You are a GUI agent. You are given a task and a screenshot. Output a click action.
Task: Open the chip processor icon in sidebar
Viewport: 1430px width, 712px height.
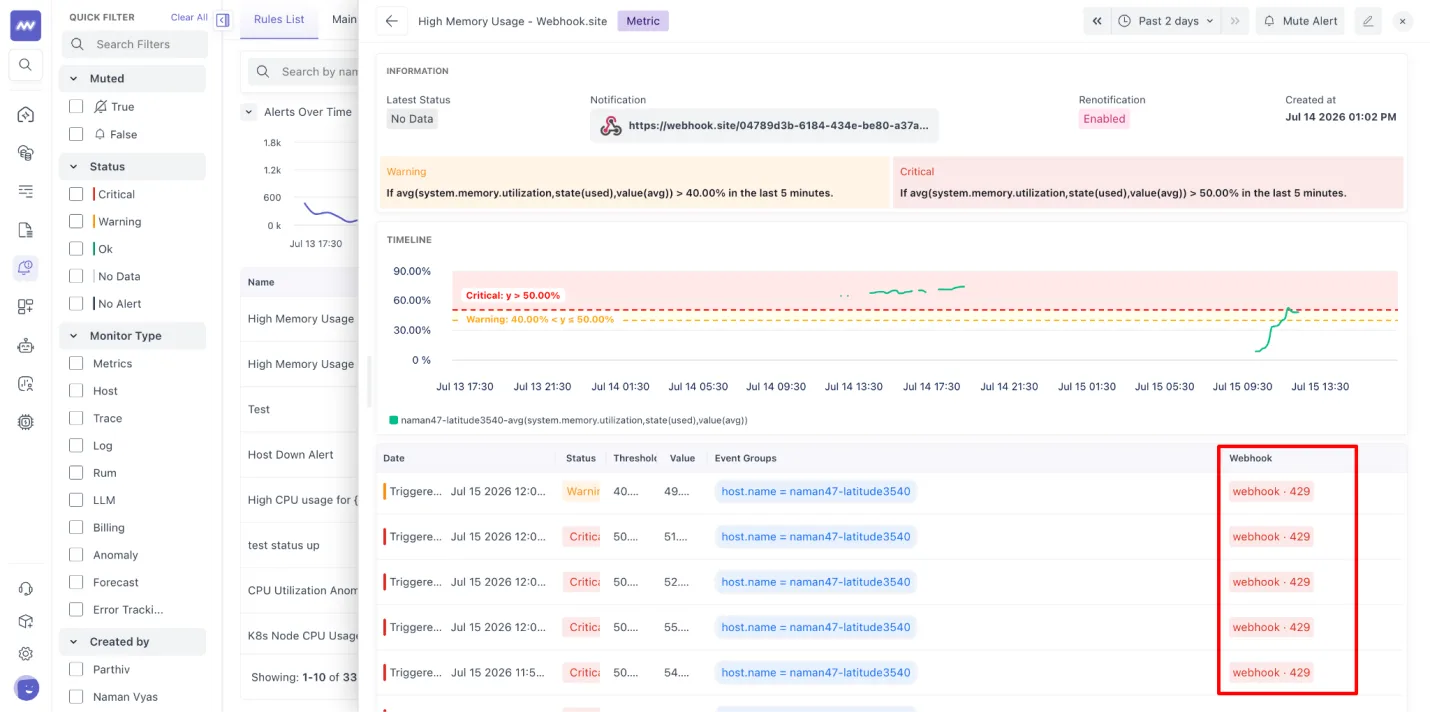tap(26, 422)
